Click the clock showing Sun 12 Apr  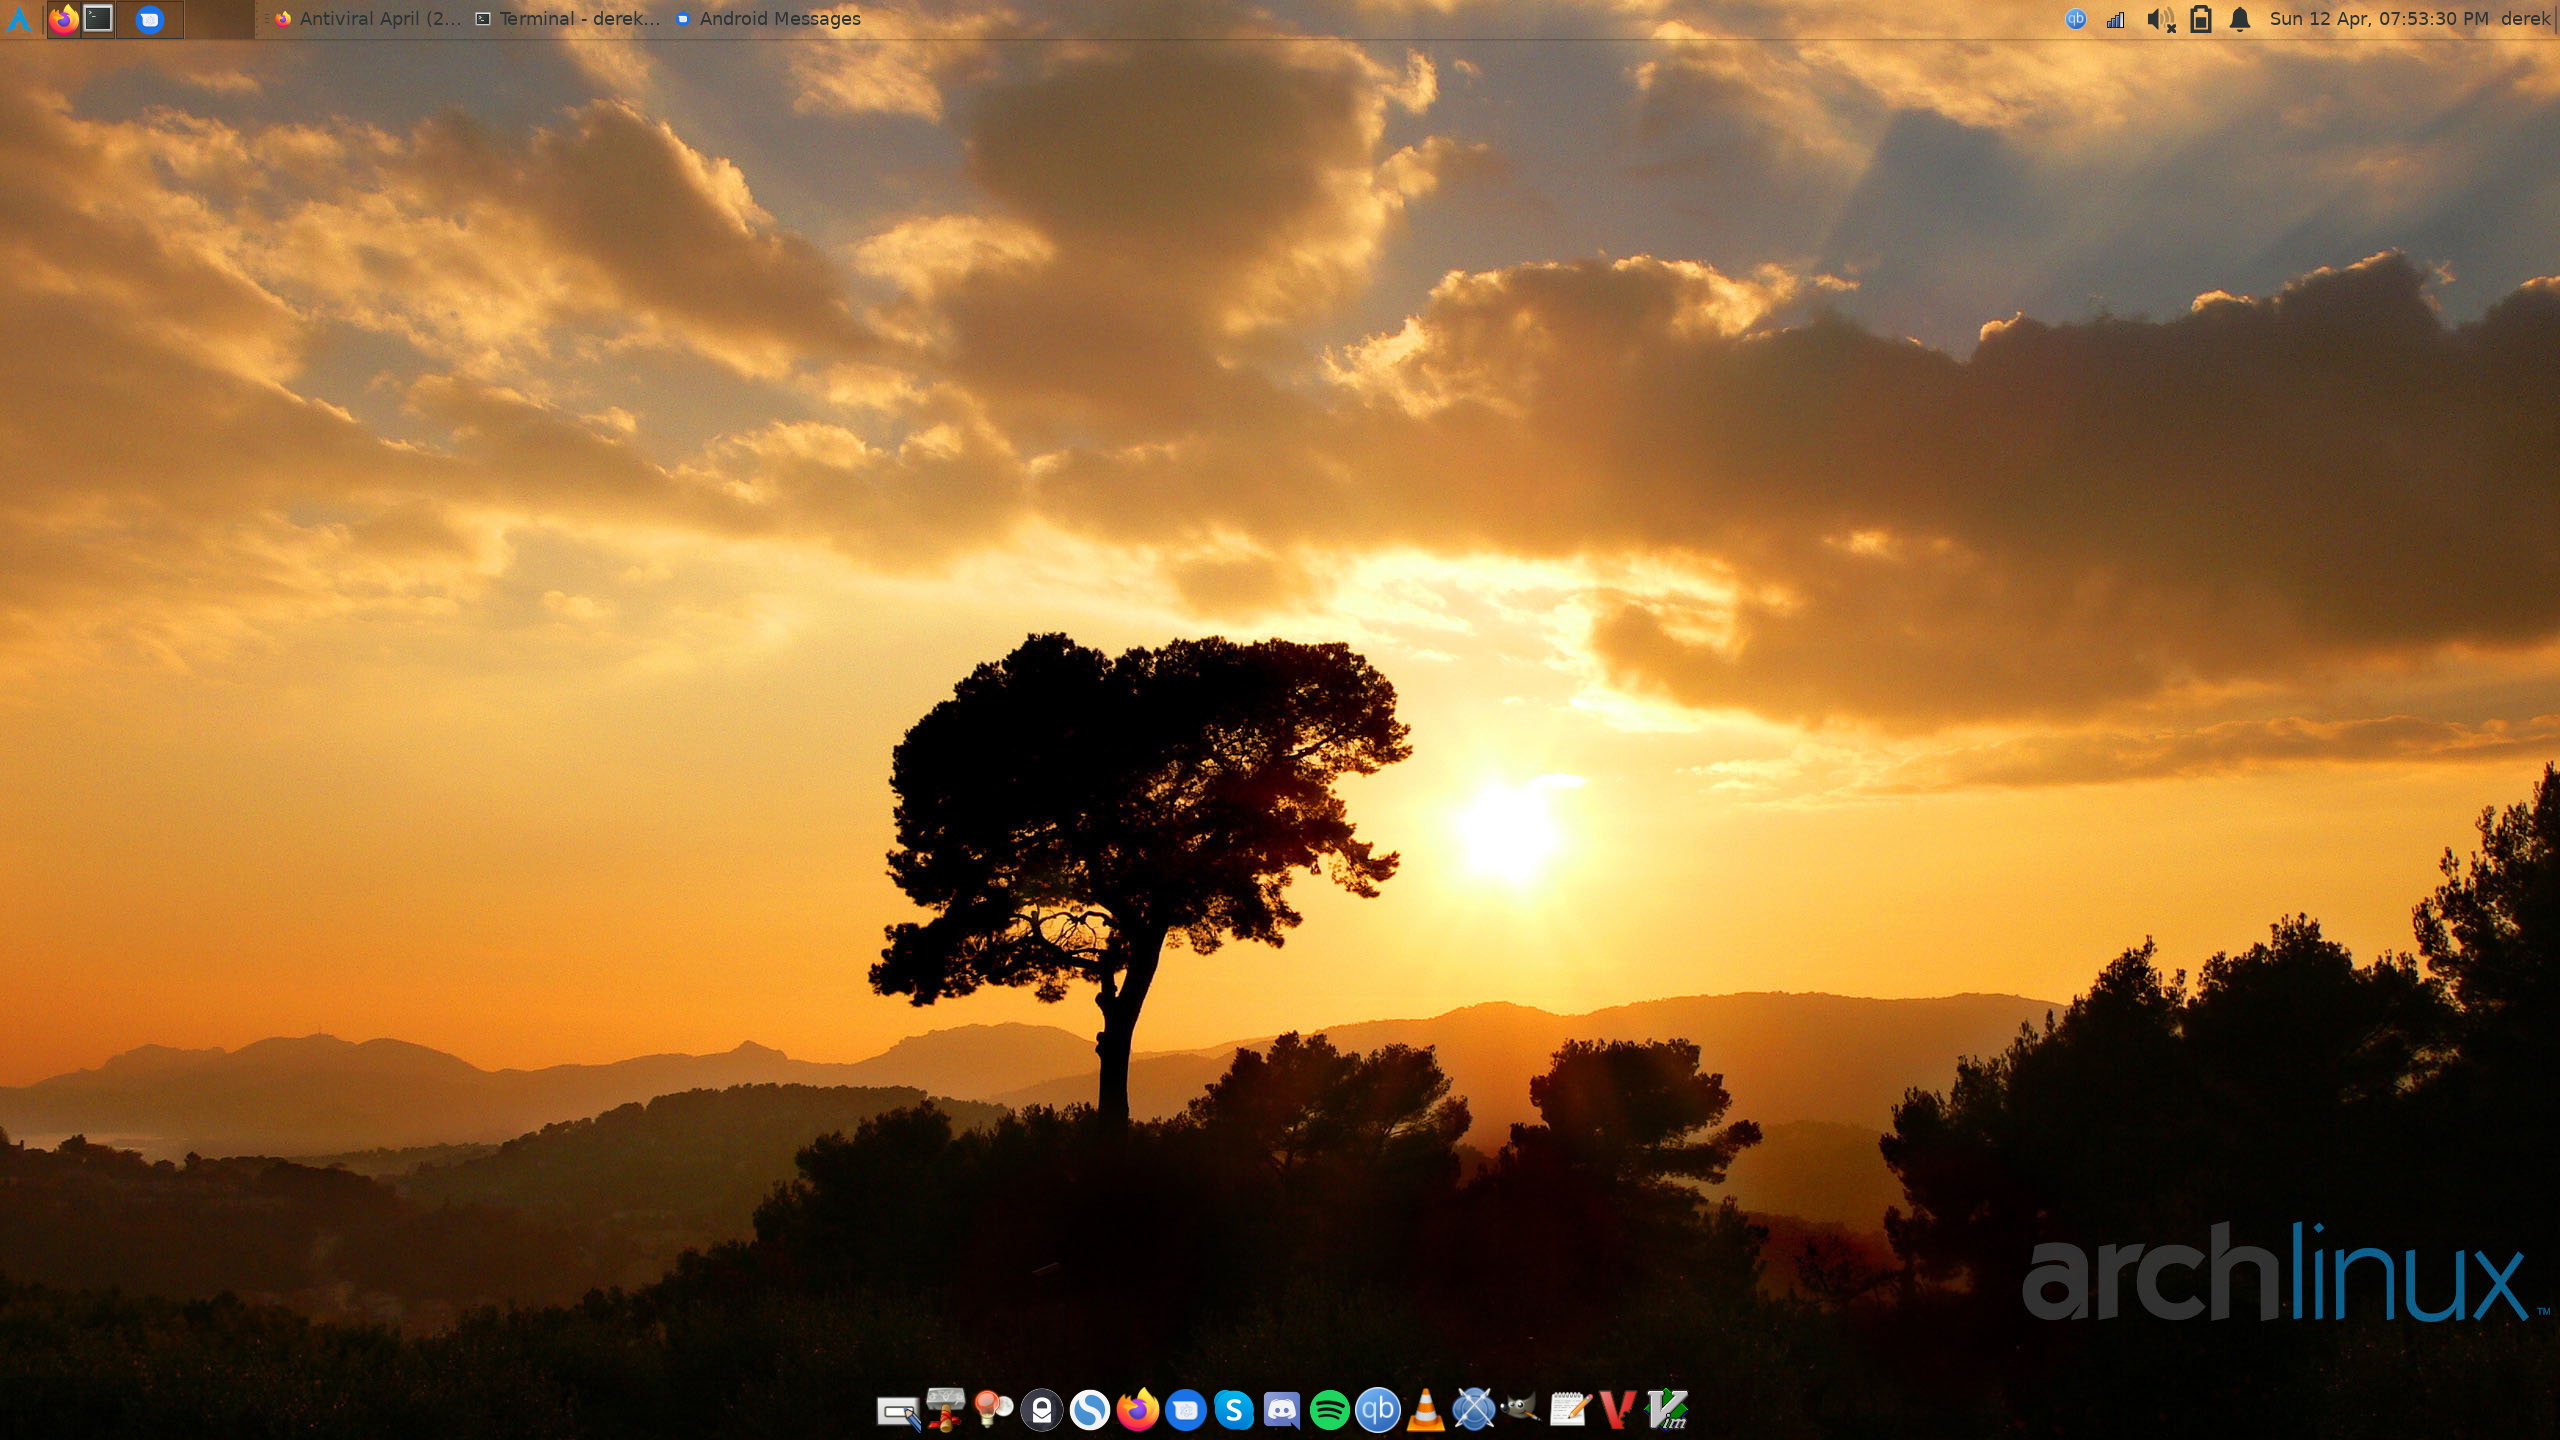[2379, 19]
